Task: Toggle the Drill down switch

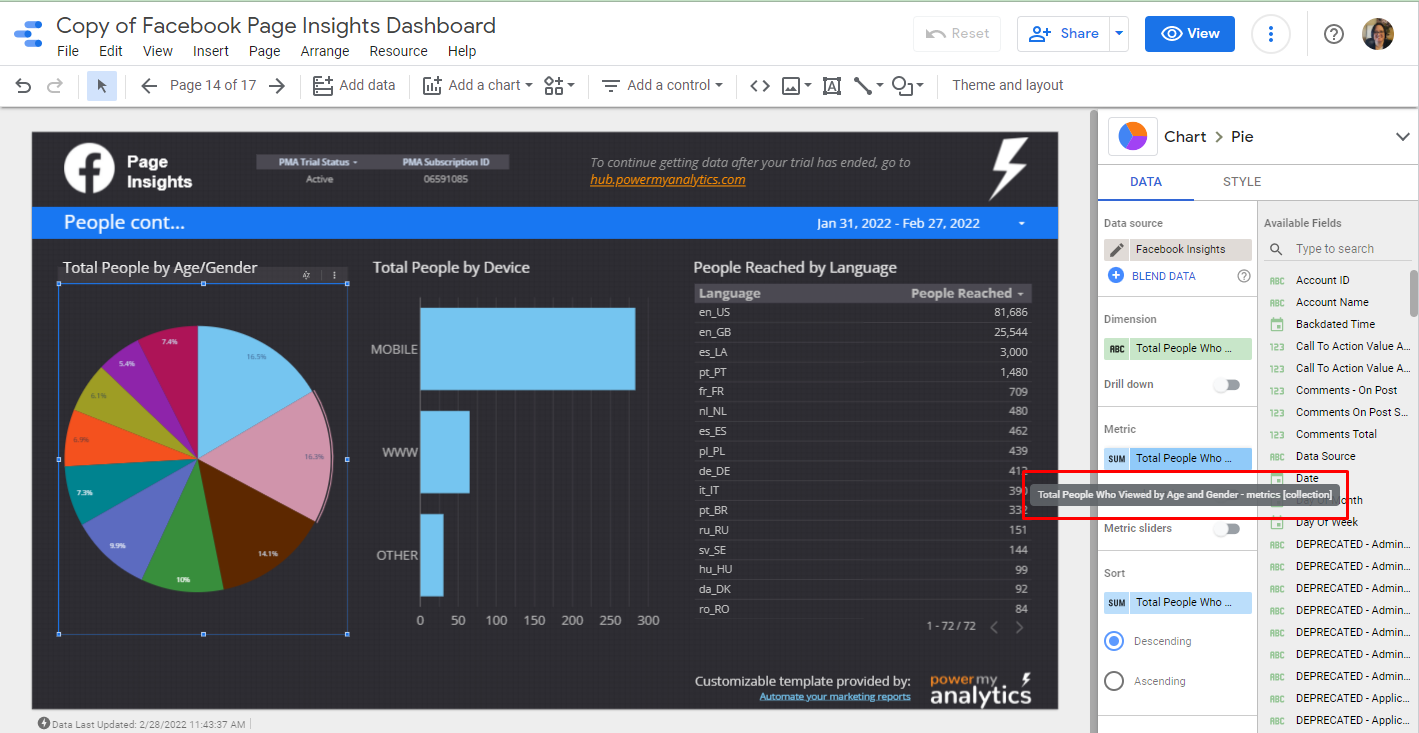Action: coord(1226,385)
